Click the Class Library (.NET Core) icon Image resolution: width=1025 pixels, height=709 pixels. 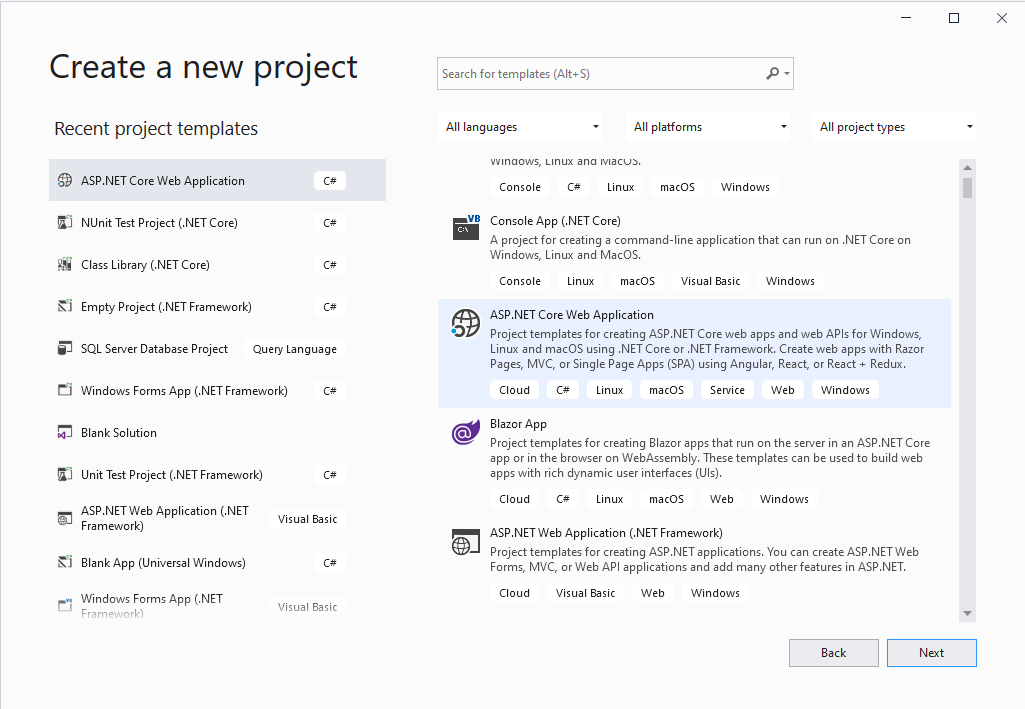pyautogui.click(x=66, y=264)
